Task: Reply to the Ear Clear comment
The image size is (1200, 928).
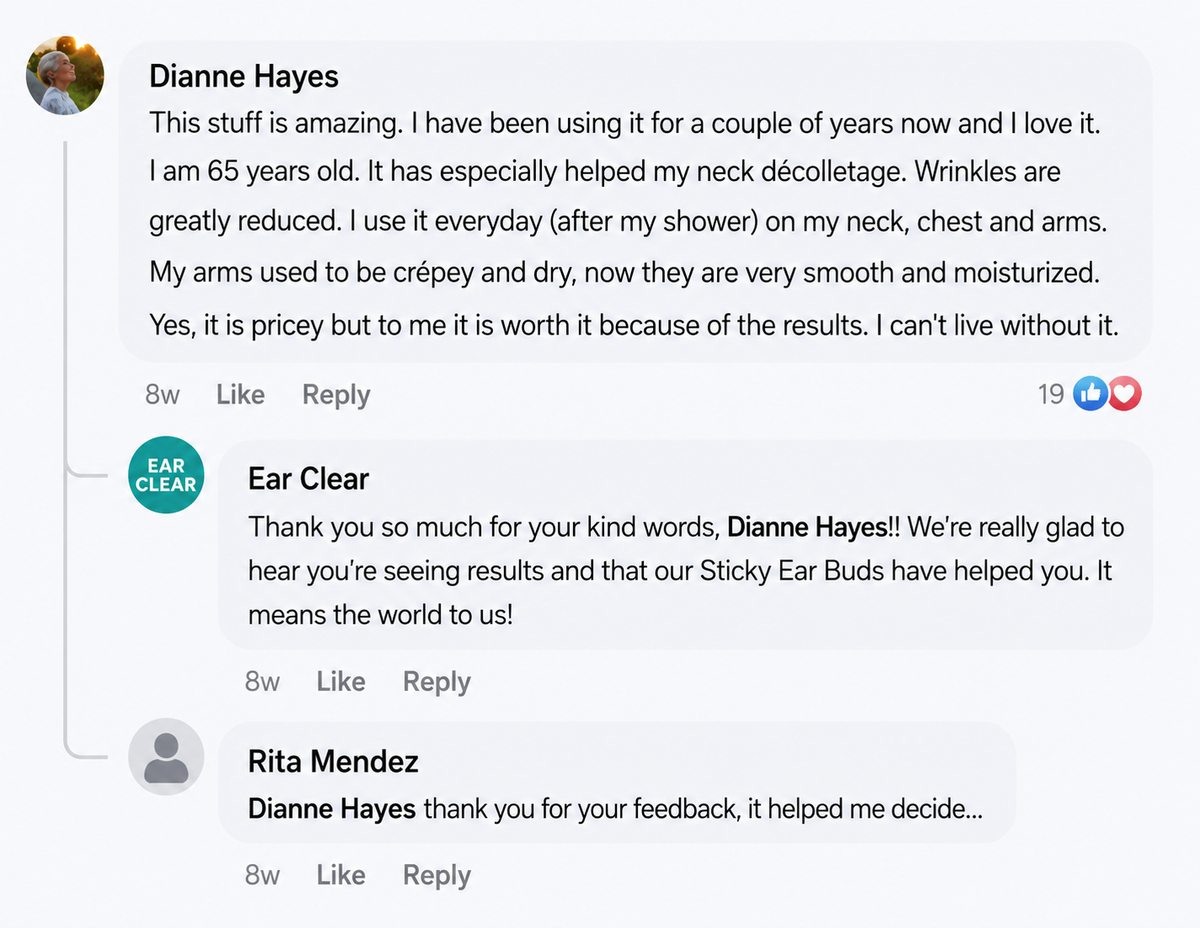Action: click(437, 682)
